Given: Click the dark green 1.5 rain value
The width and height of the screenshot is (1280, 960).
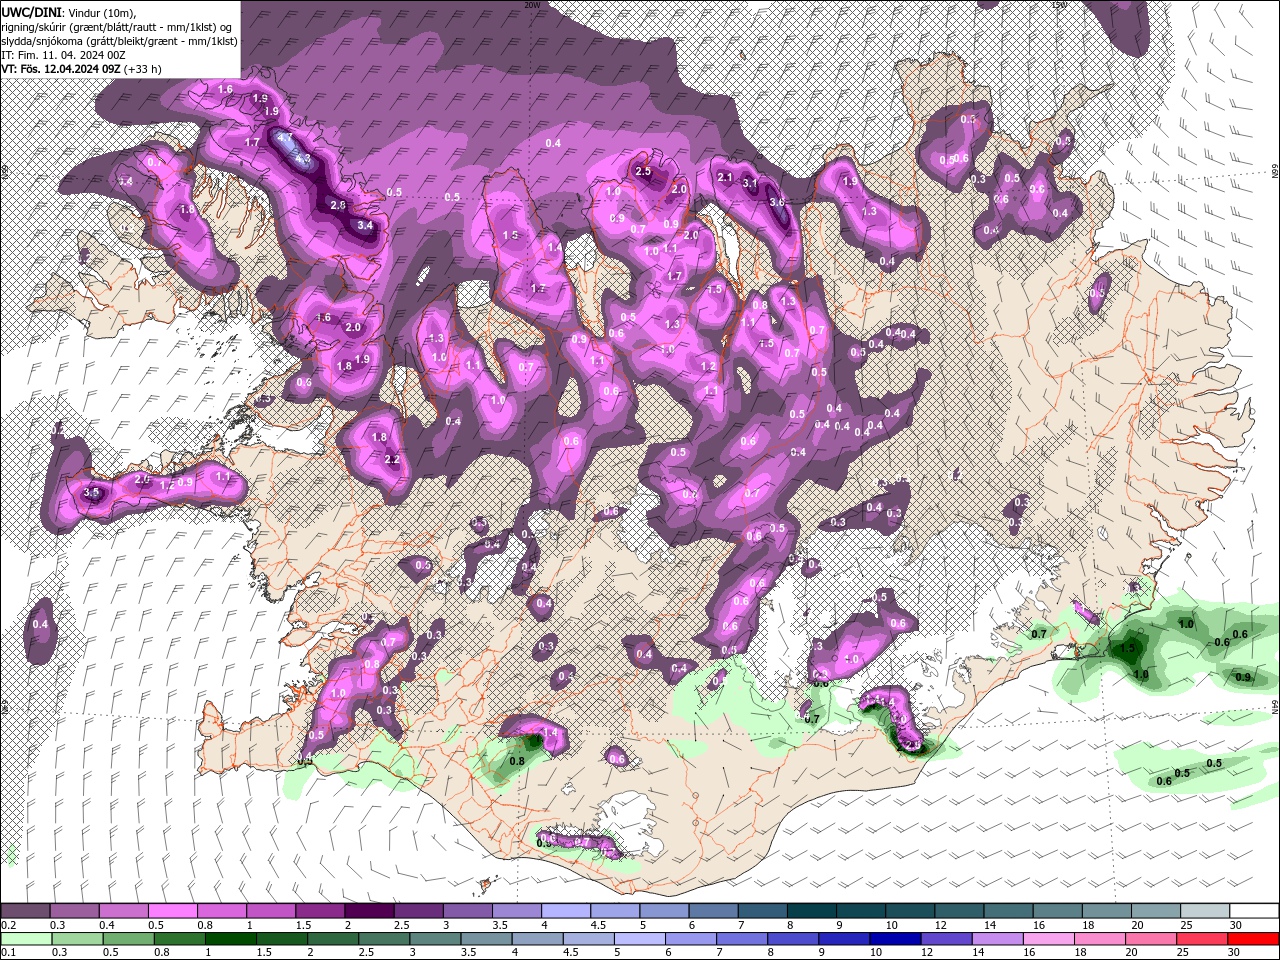Looking at the screenshot, I should coord(1128,648).
